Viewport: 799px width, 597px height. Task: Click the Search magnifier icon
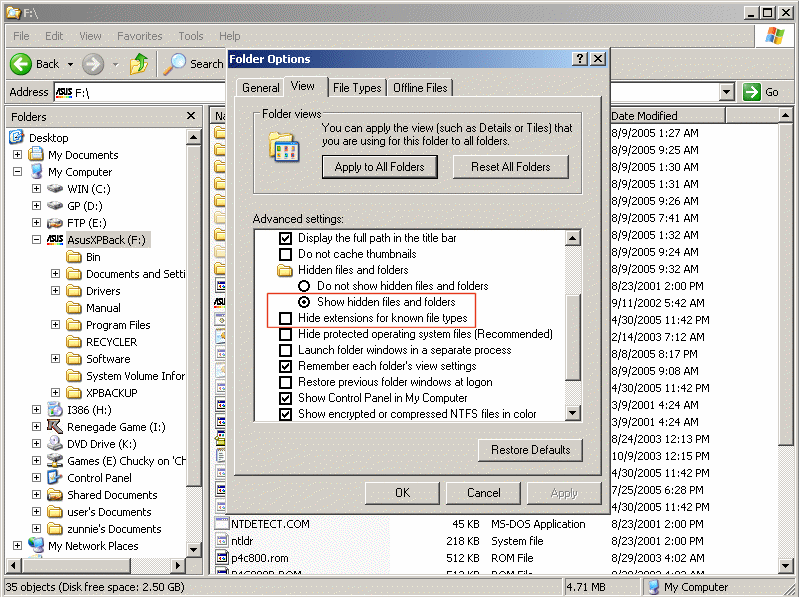176,64
